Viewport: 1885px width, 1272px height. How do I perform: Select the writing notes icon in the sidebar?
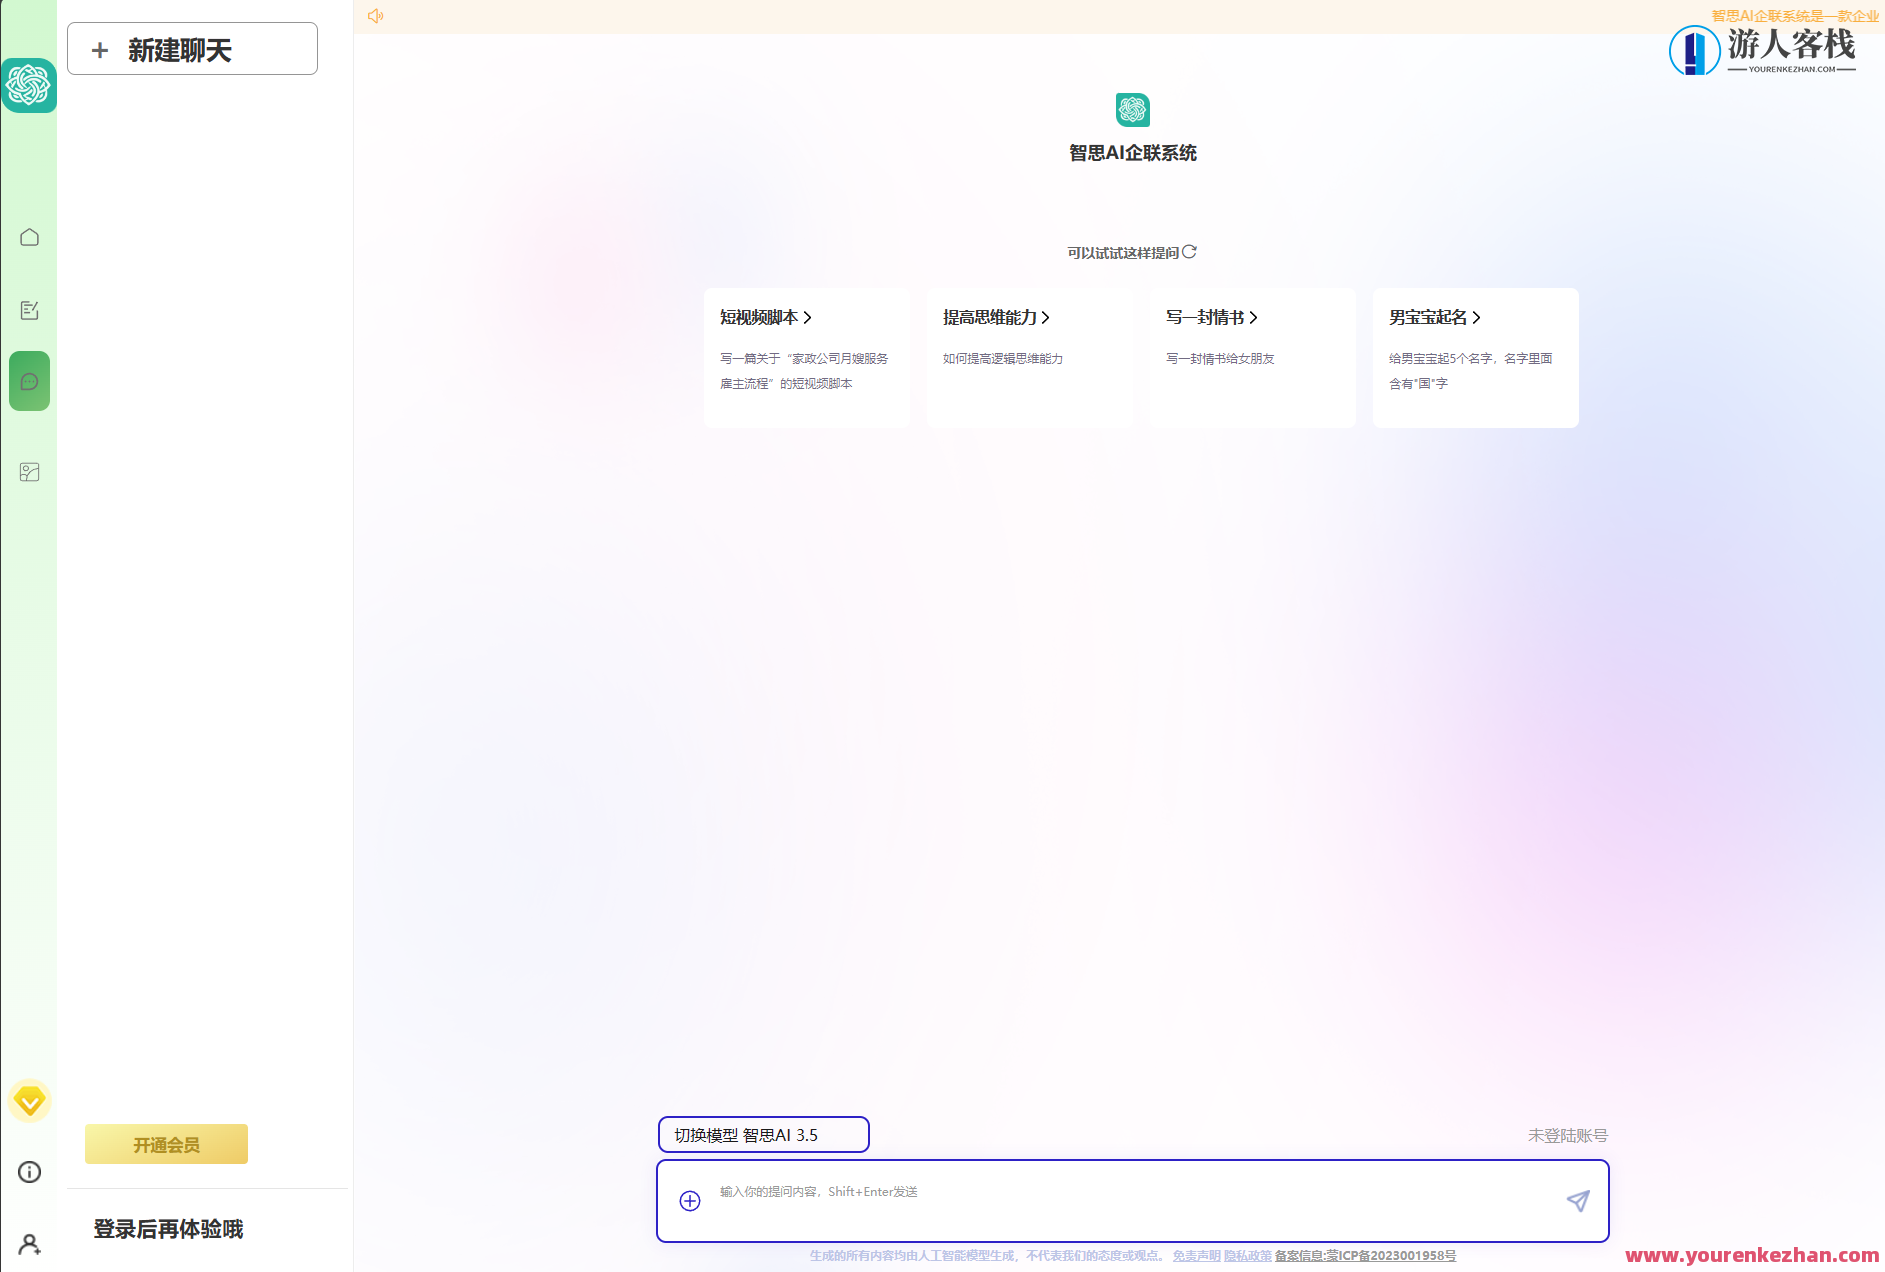[x=29, y=310]
